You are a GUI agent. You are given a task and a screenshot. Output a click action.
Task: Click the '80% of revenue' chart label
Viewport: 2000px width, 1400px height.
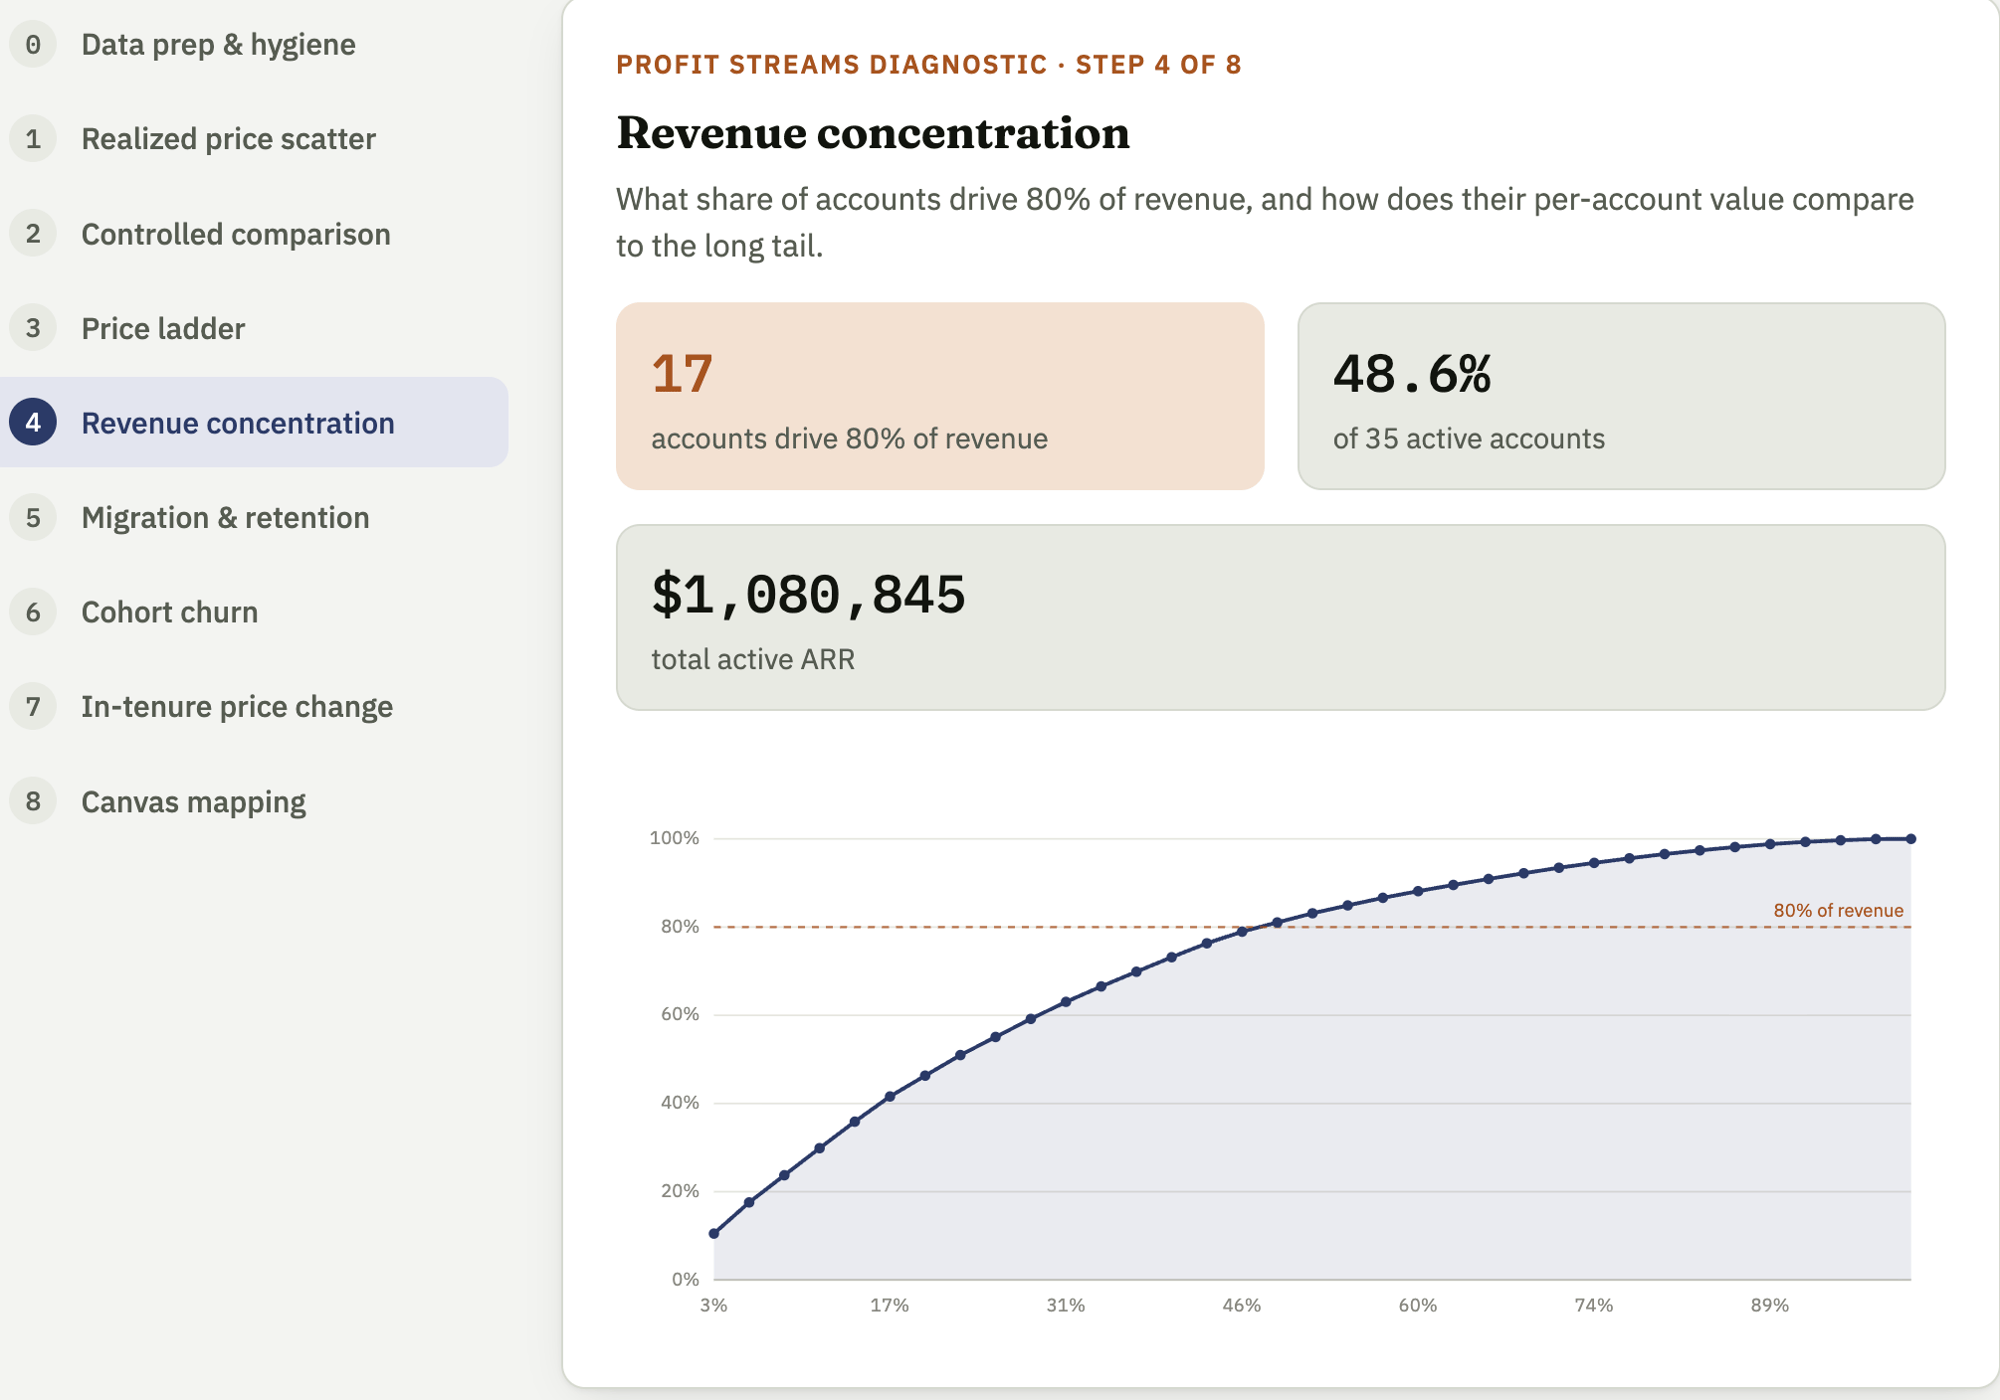1838,910
